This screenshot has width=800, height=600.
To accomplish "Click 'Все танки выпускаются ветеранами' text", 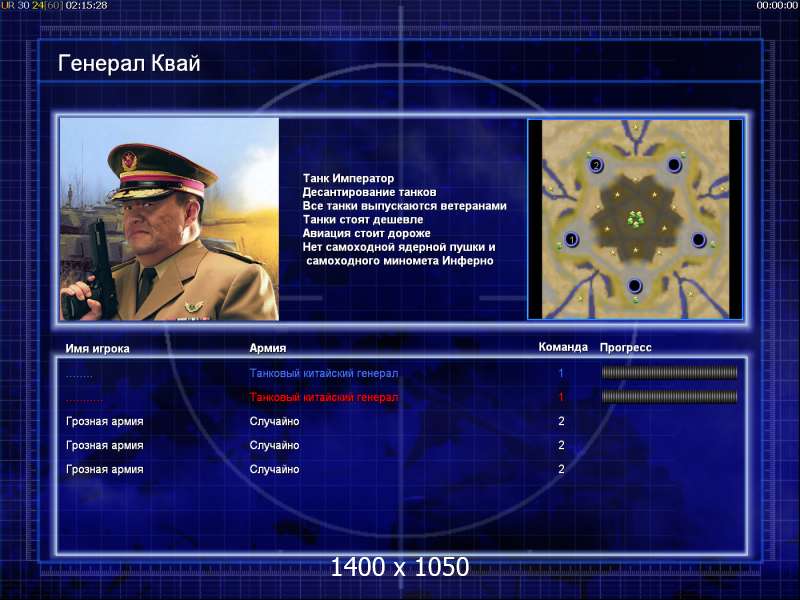I will (x=405, y=206).
